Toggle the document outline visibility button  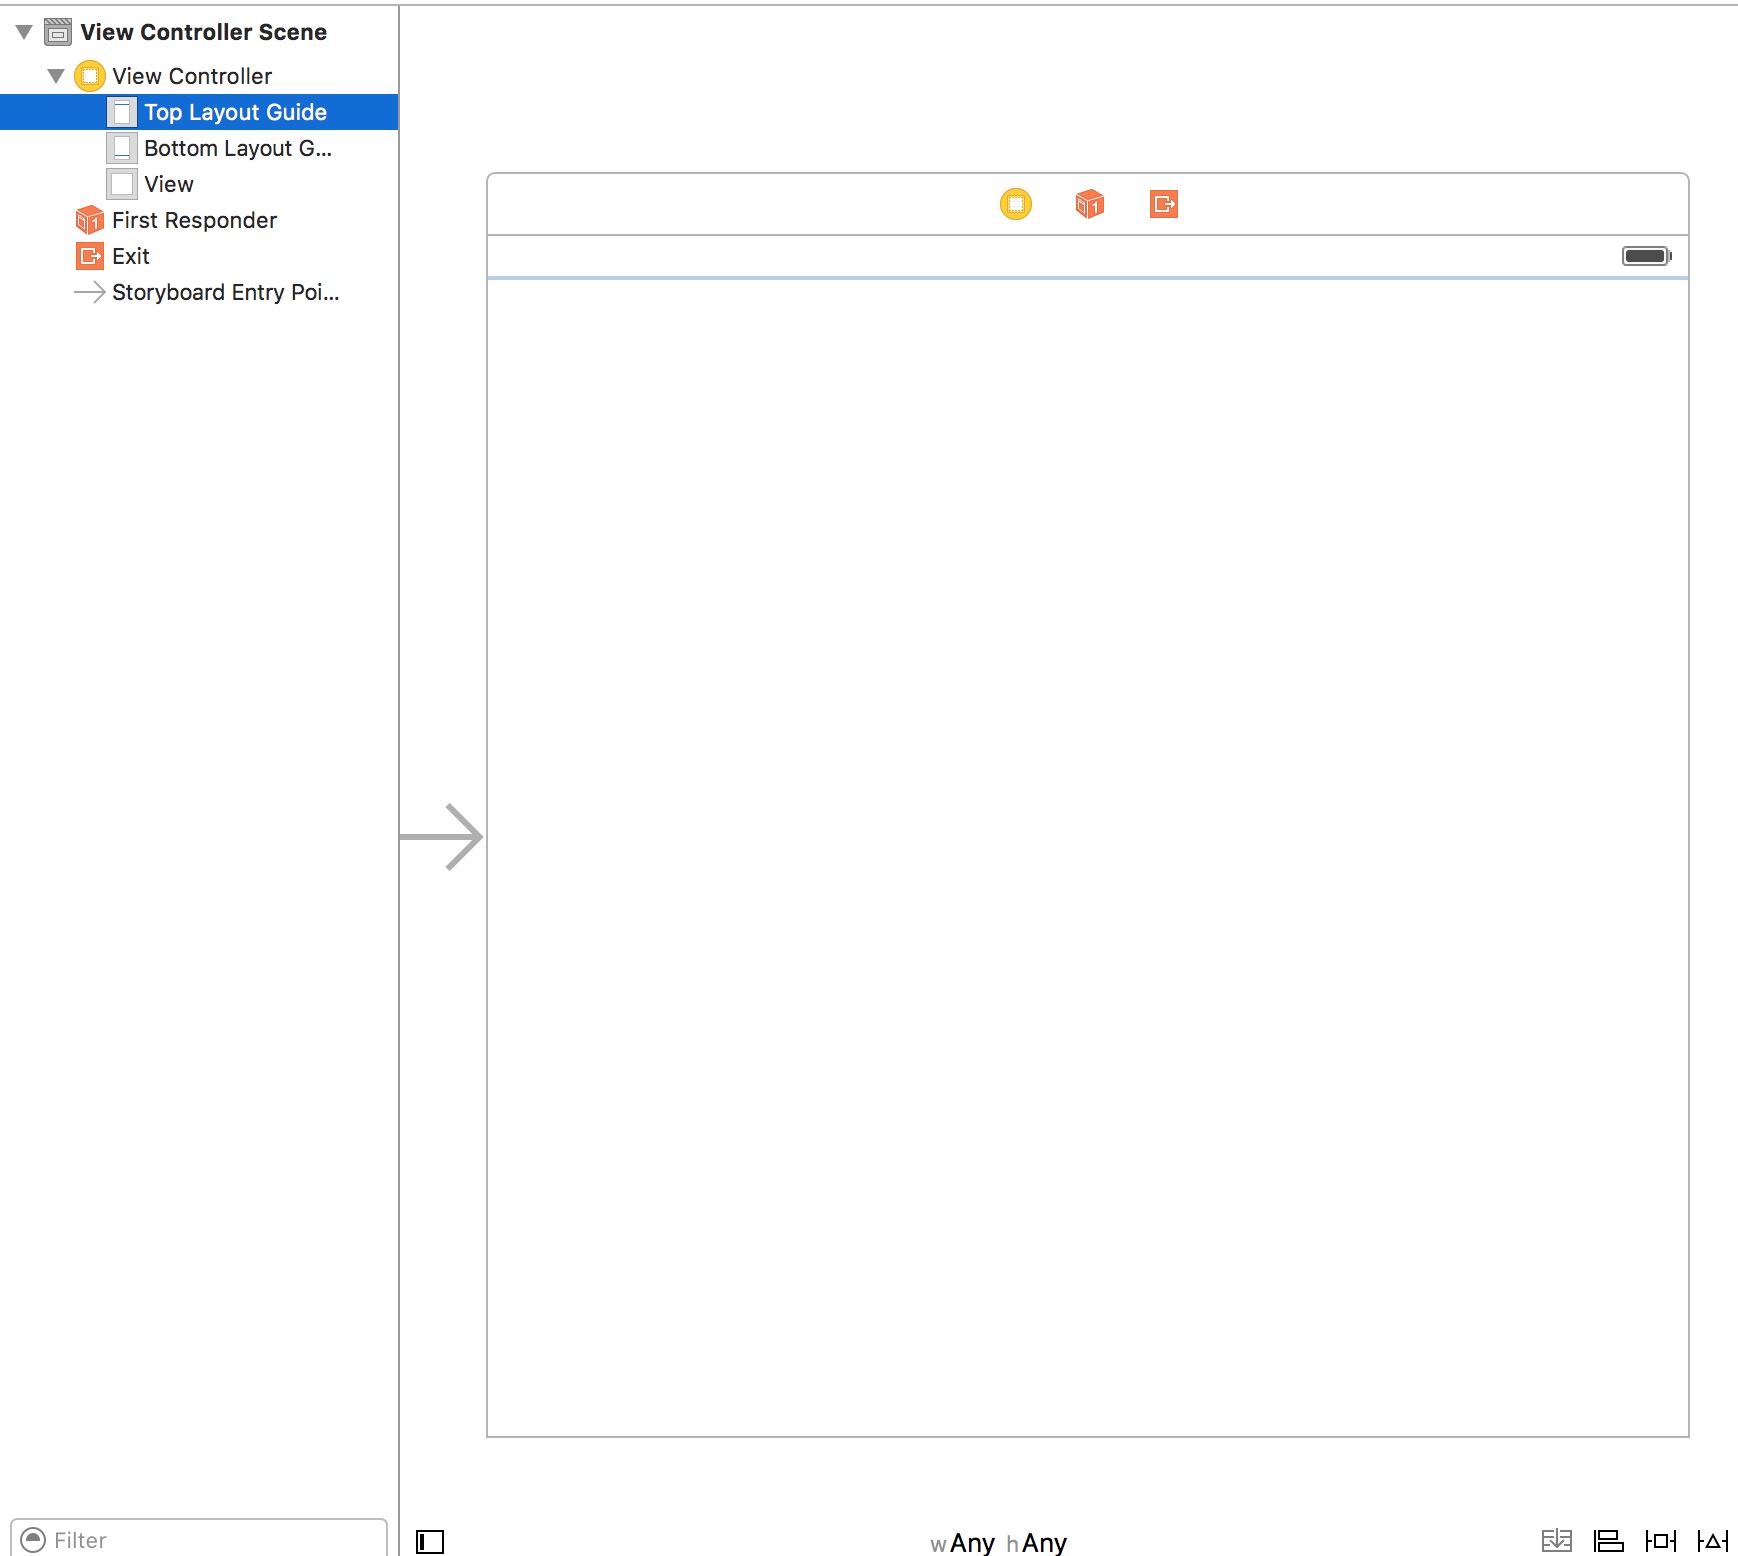pyautogui.click(x=430, y=1542)
